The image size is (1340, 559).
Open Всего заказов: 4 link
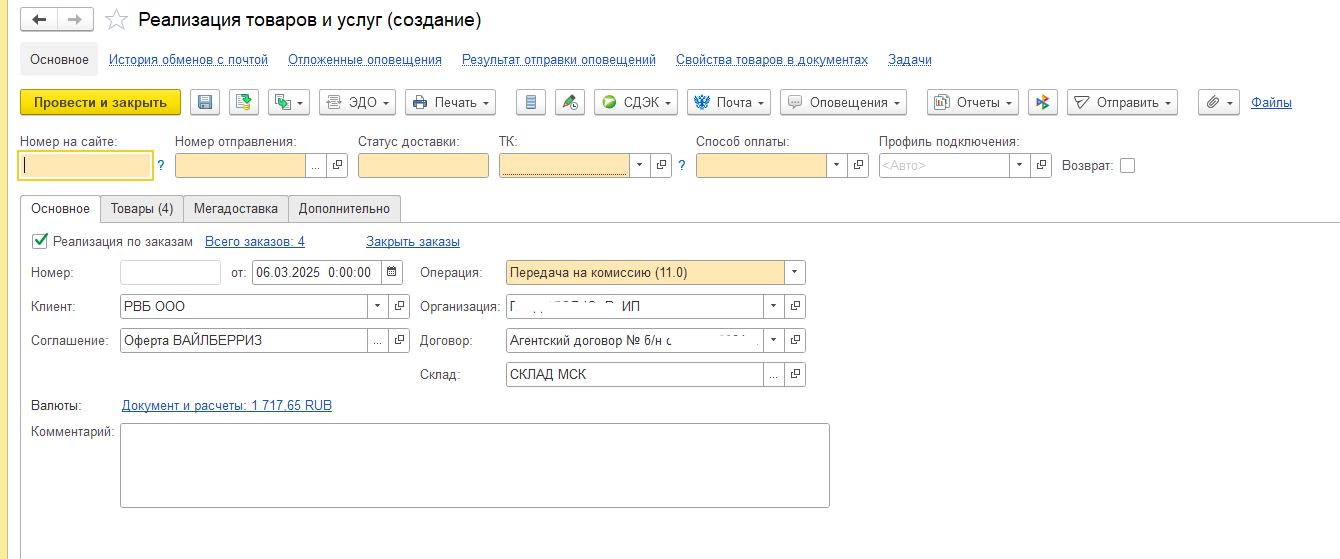255,241
